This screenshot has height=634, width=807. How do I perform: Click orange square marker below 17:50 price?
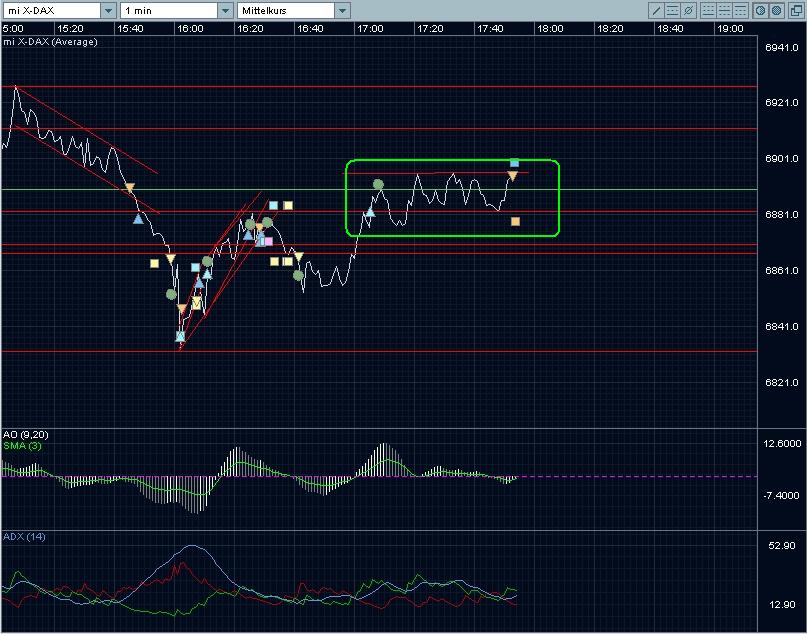point(516,221)
